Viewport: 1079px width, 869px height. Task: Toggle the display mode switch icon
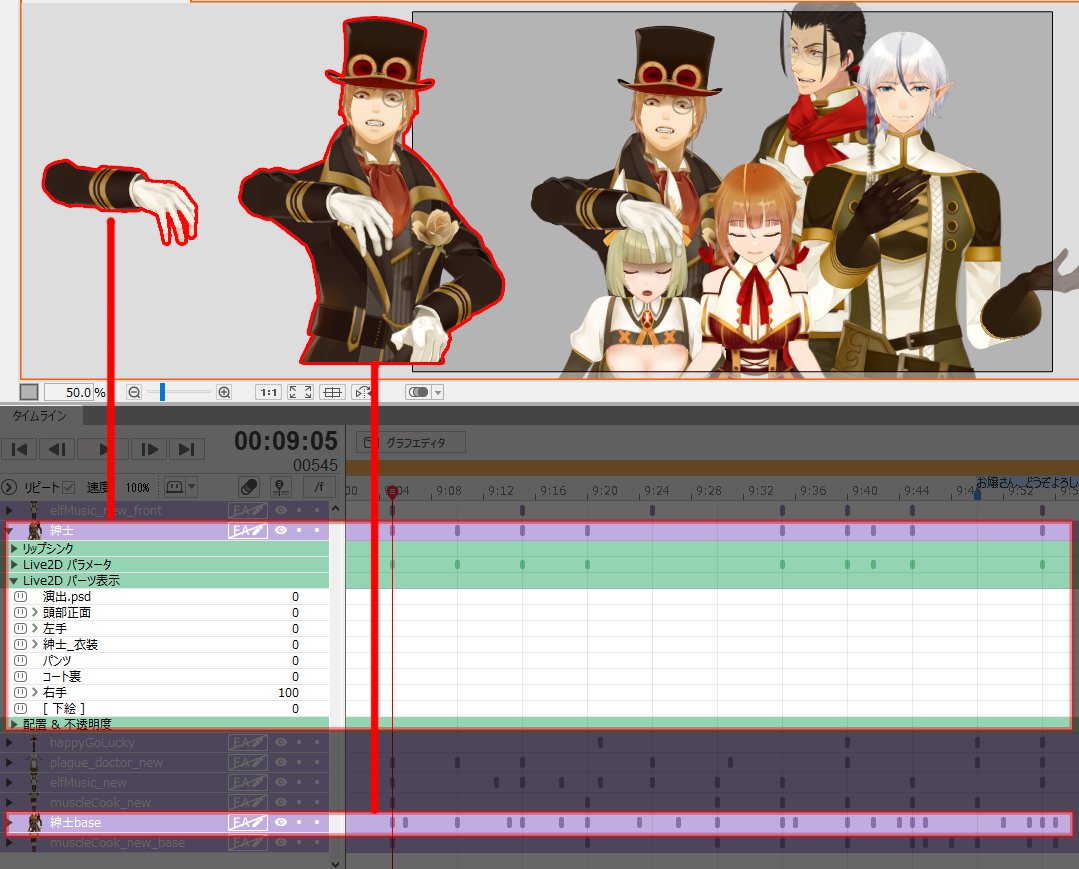point(418,392)
